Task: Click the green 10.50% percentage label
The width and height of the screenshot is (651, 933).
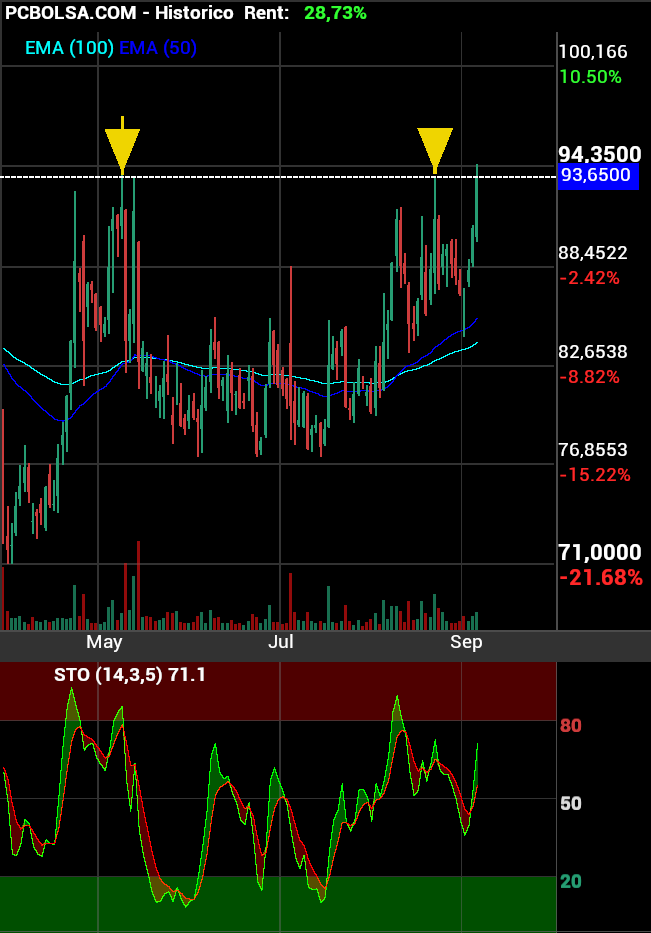Action: click(x=590, y=77)
